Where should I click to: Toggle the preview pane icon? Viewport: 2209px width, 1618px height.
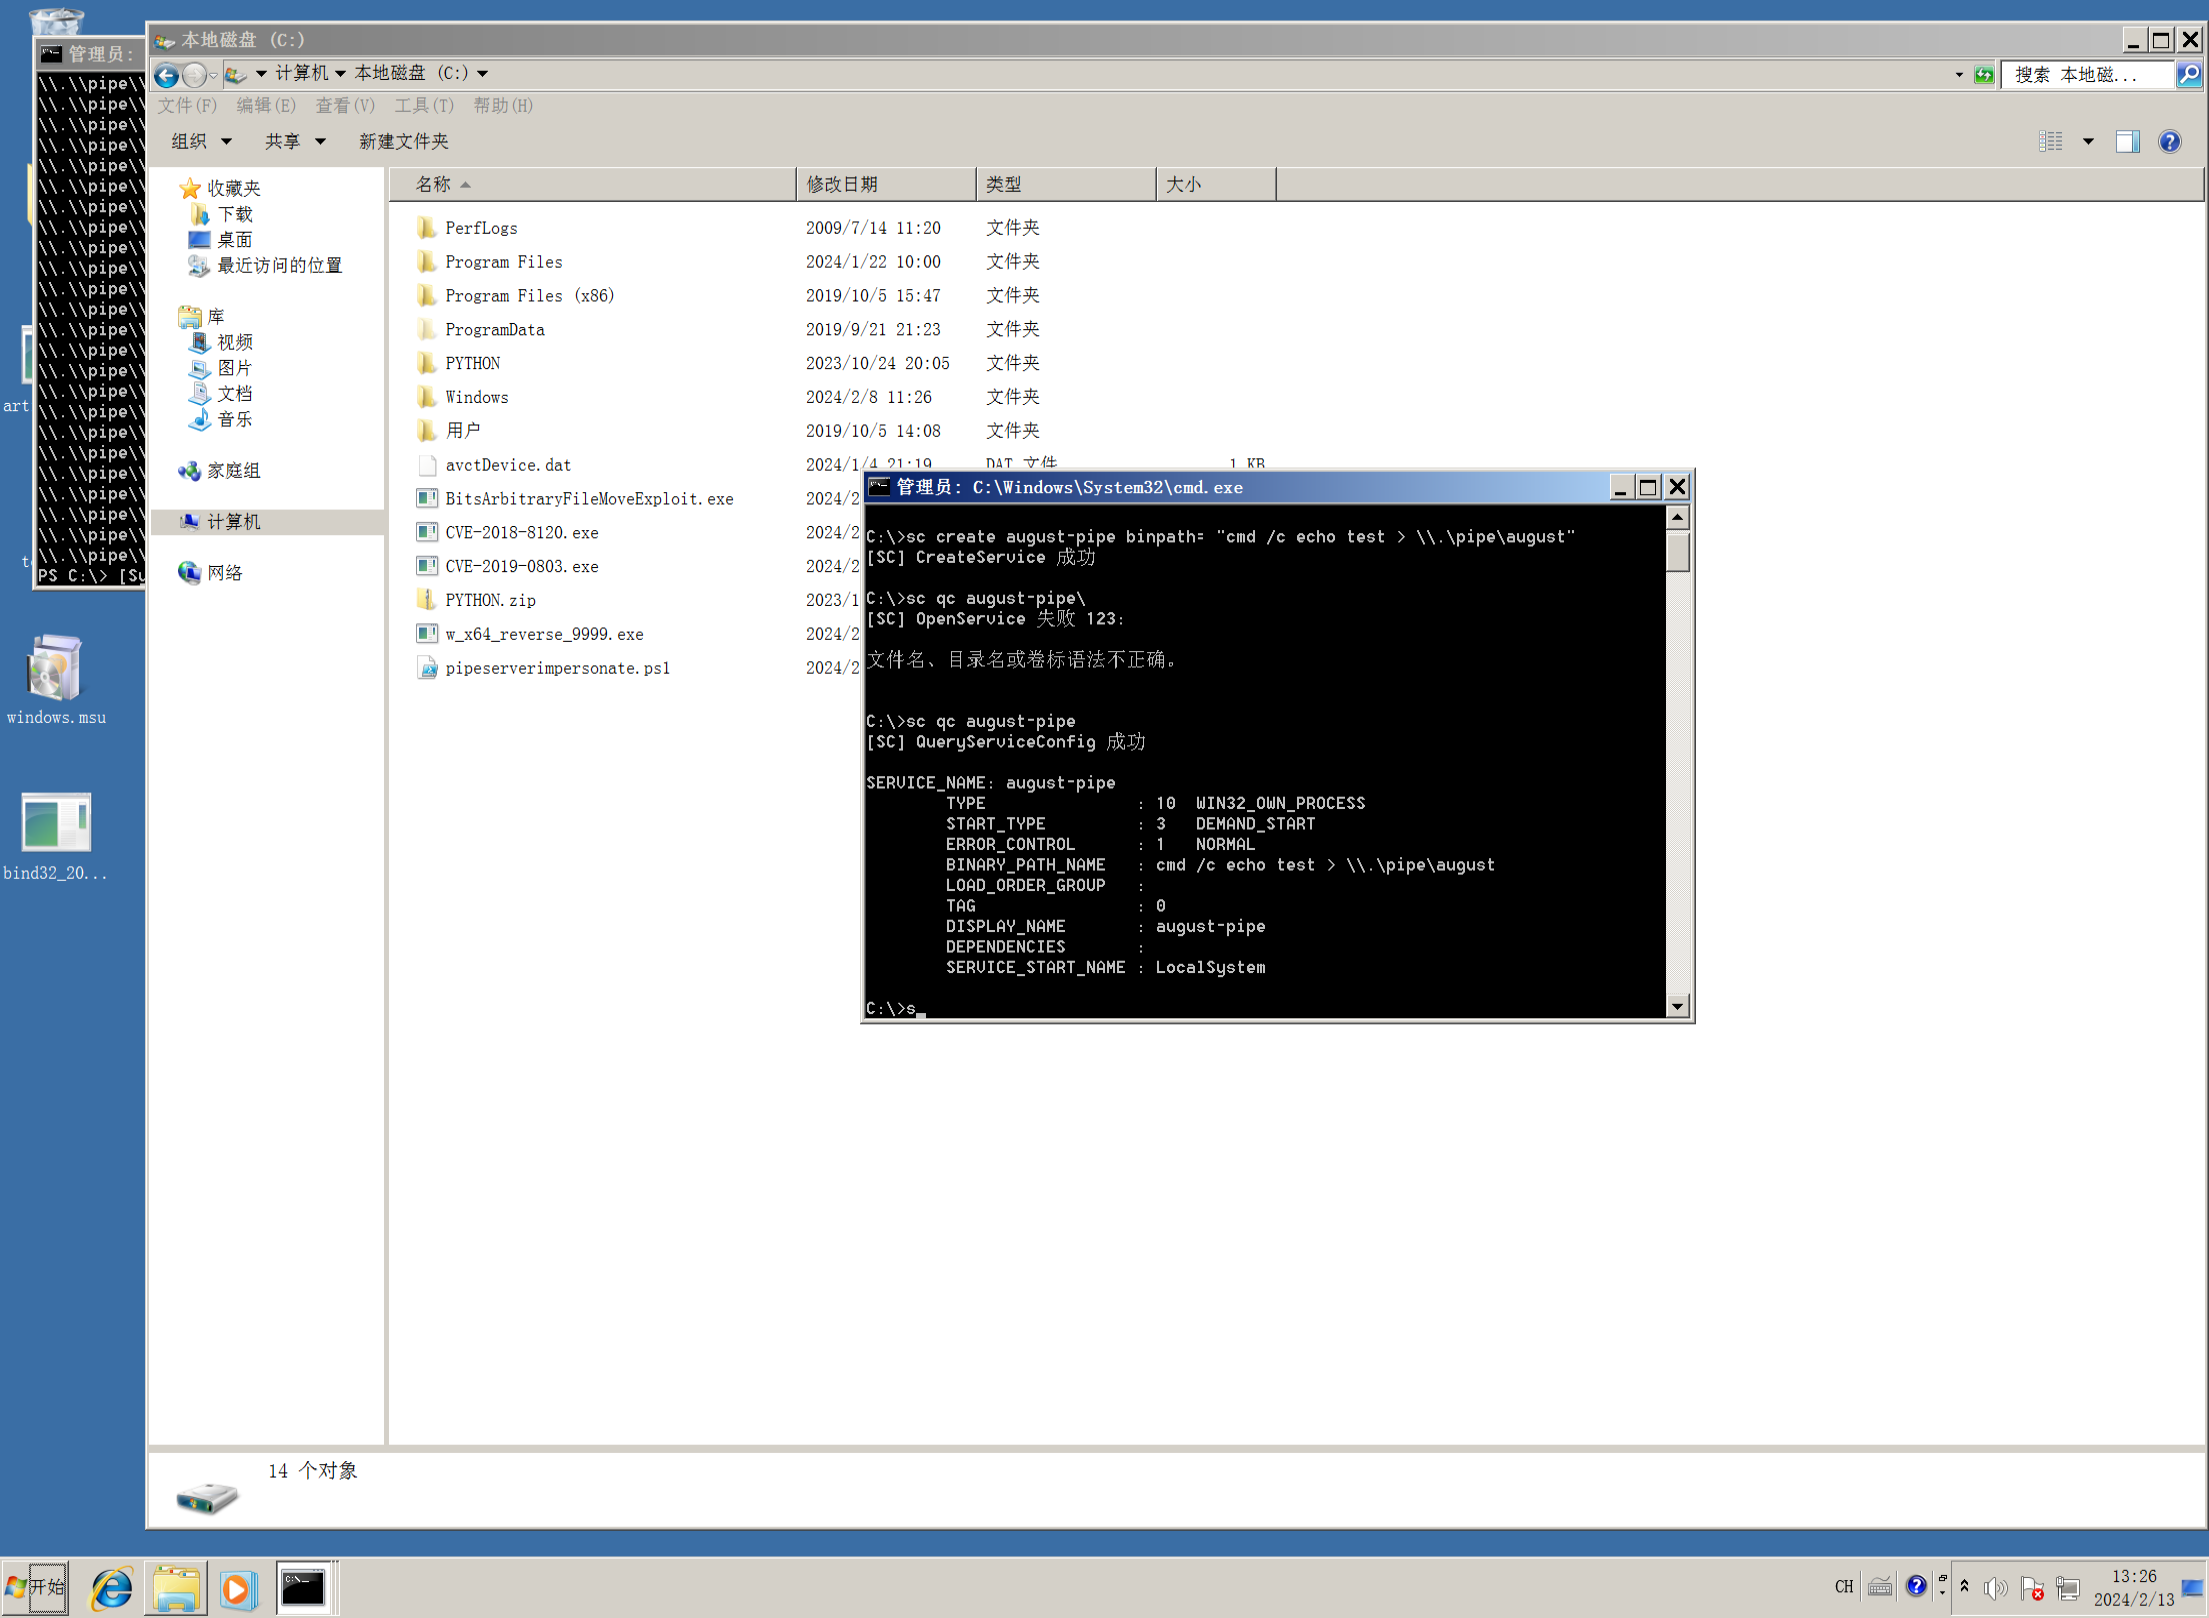(x=2127, y=142)
